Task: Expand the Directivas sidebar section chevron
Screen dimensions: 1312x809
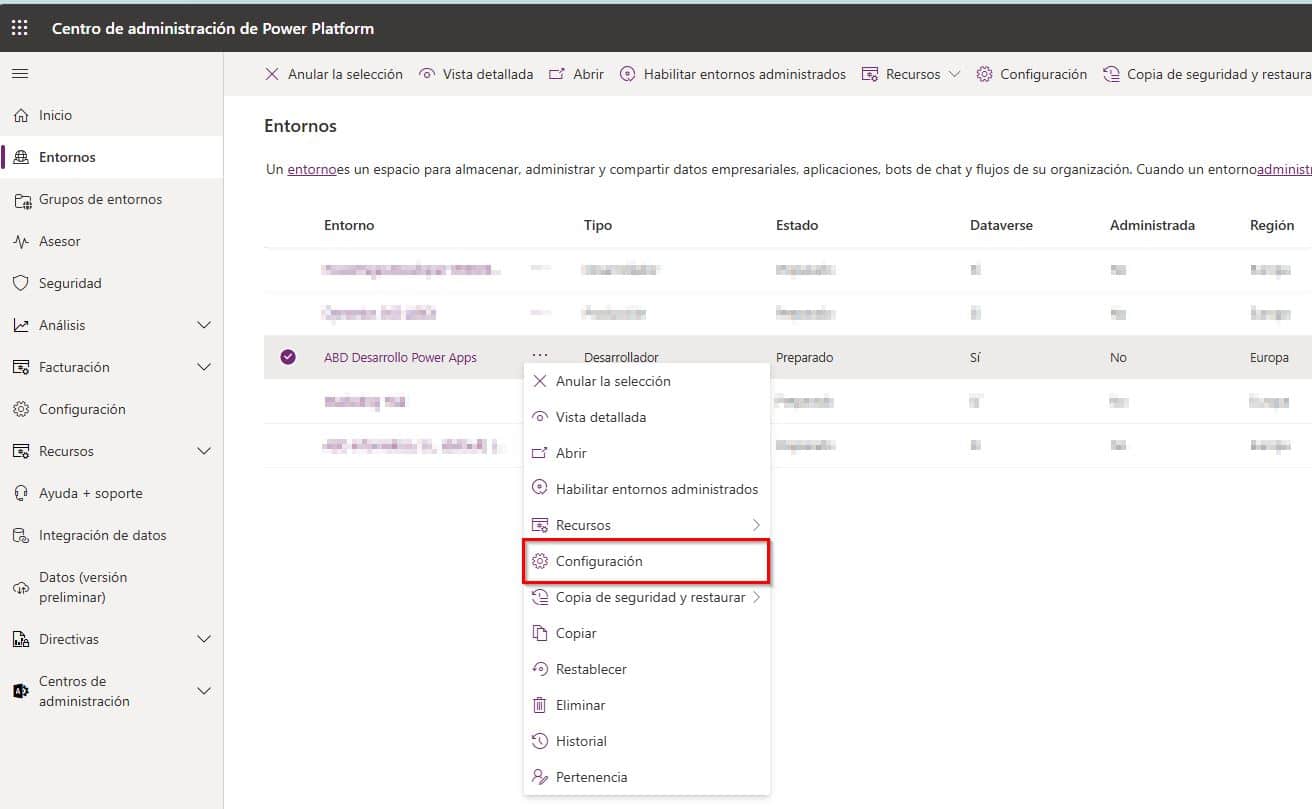Action: (204, 639)
